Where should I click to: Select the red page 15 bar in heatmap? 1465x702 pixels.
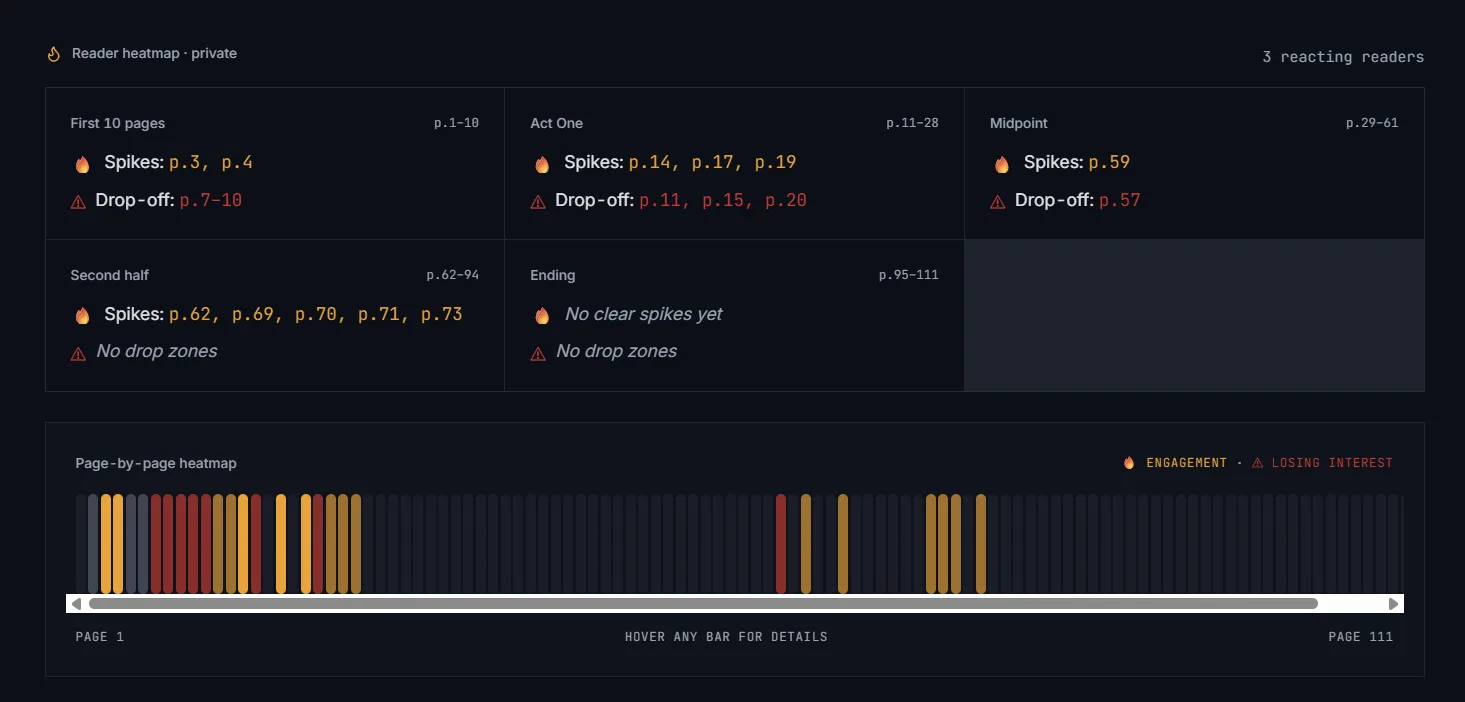[x=256, y=543]
